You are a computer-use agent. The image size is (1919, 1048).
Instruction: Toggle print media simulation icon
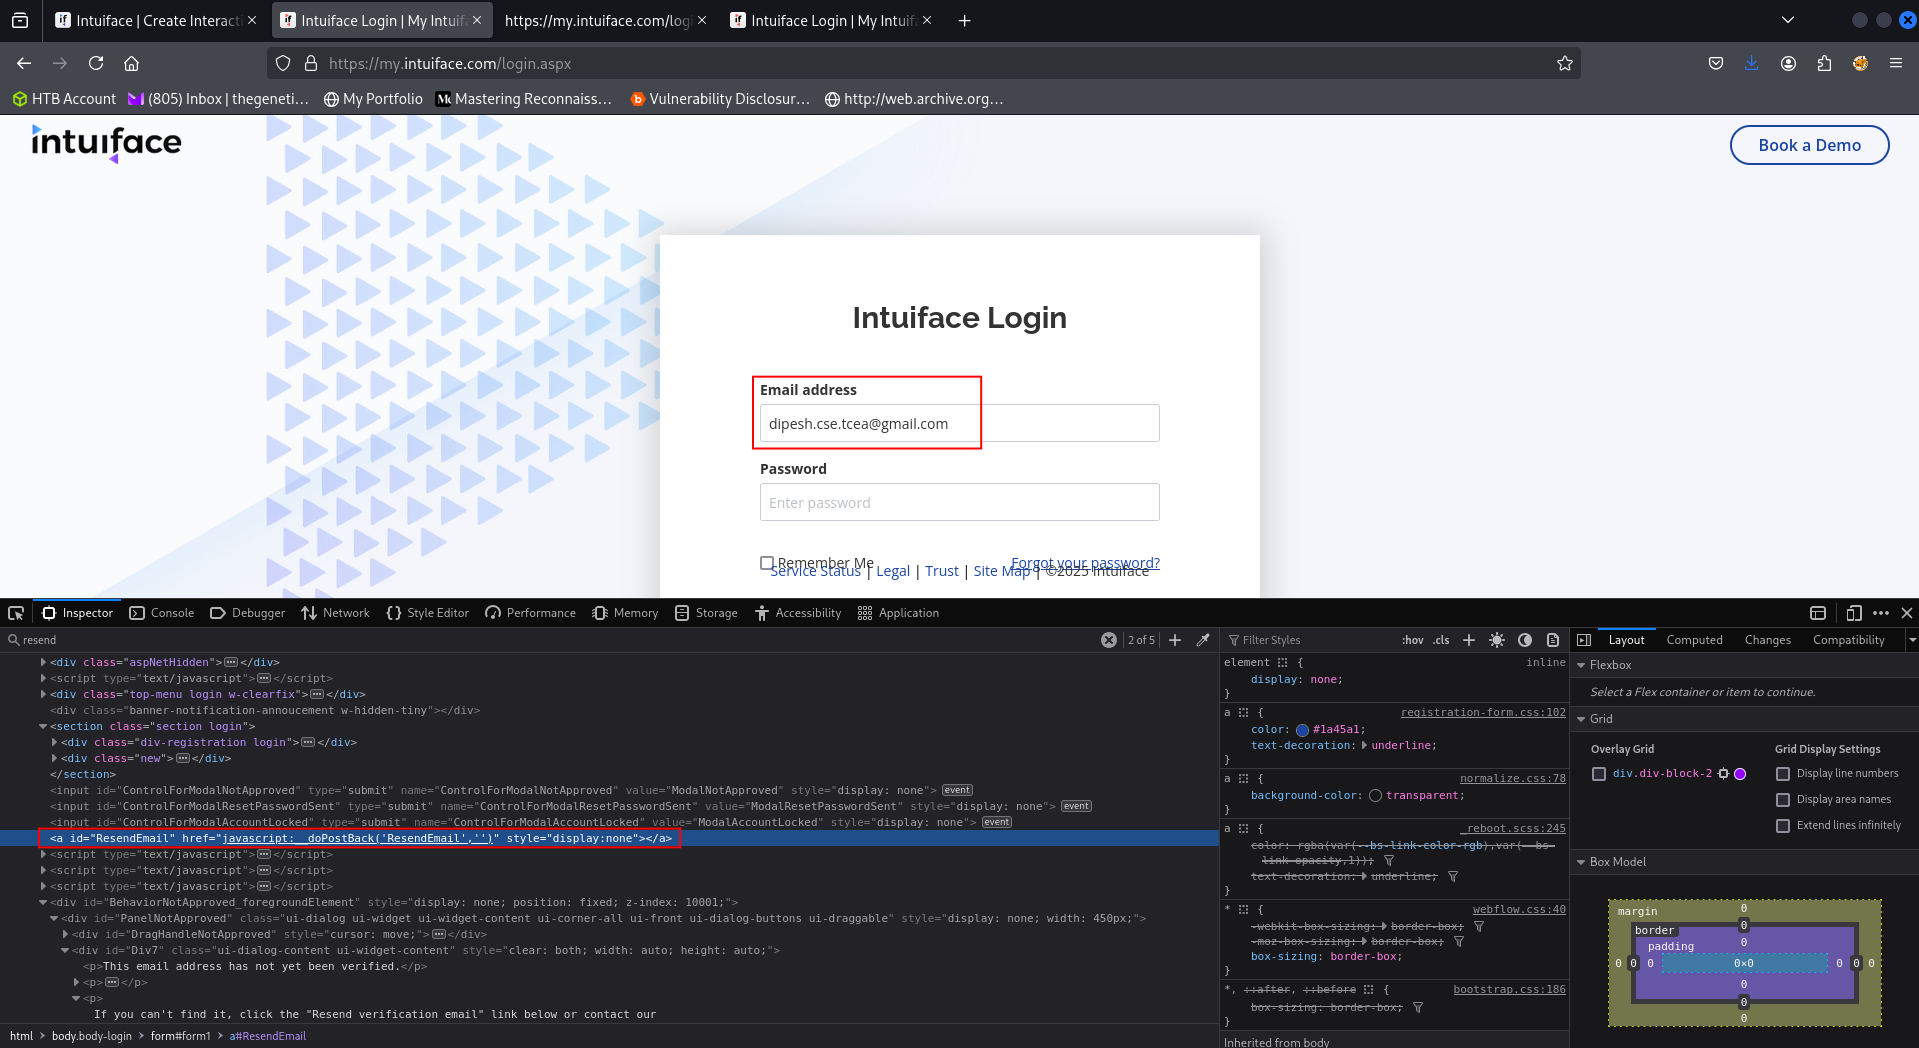coord(1553,640)
